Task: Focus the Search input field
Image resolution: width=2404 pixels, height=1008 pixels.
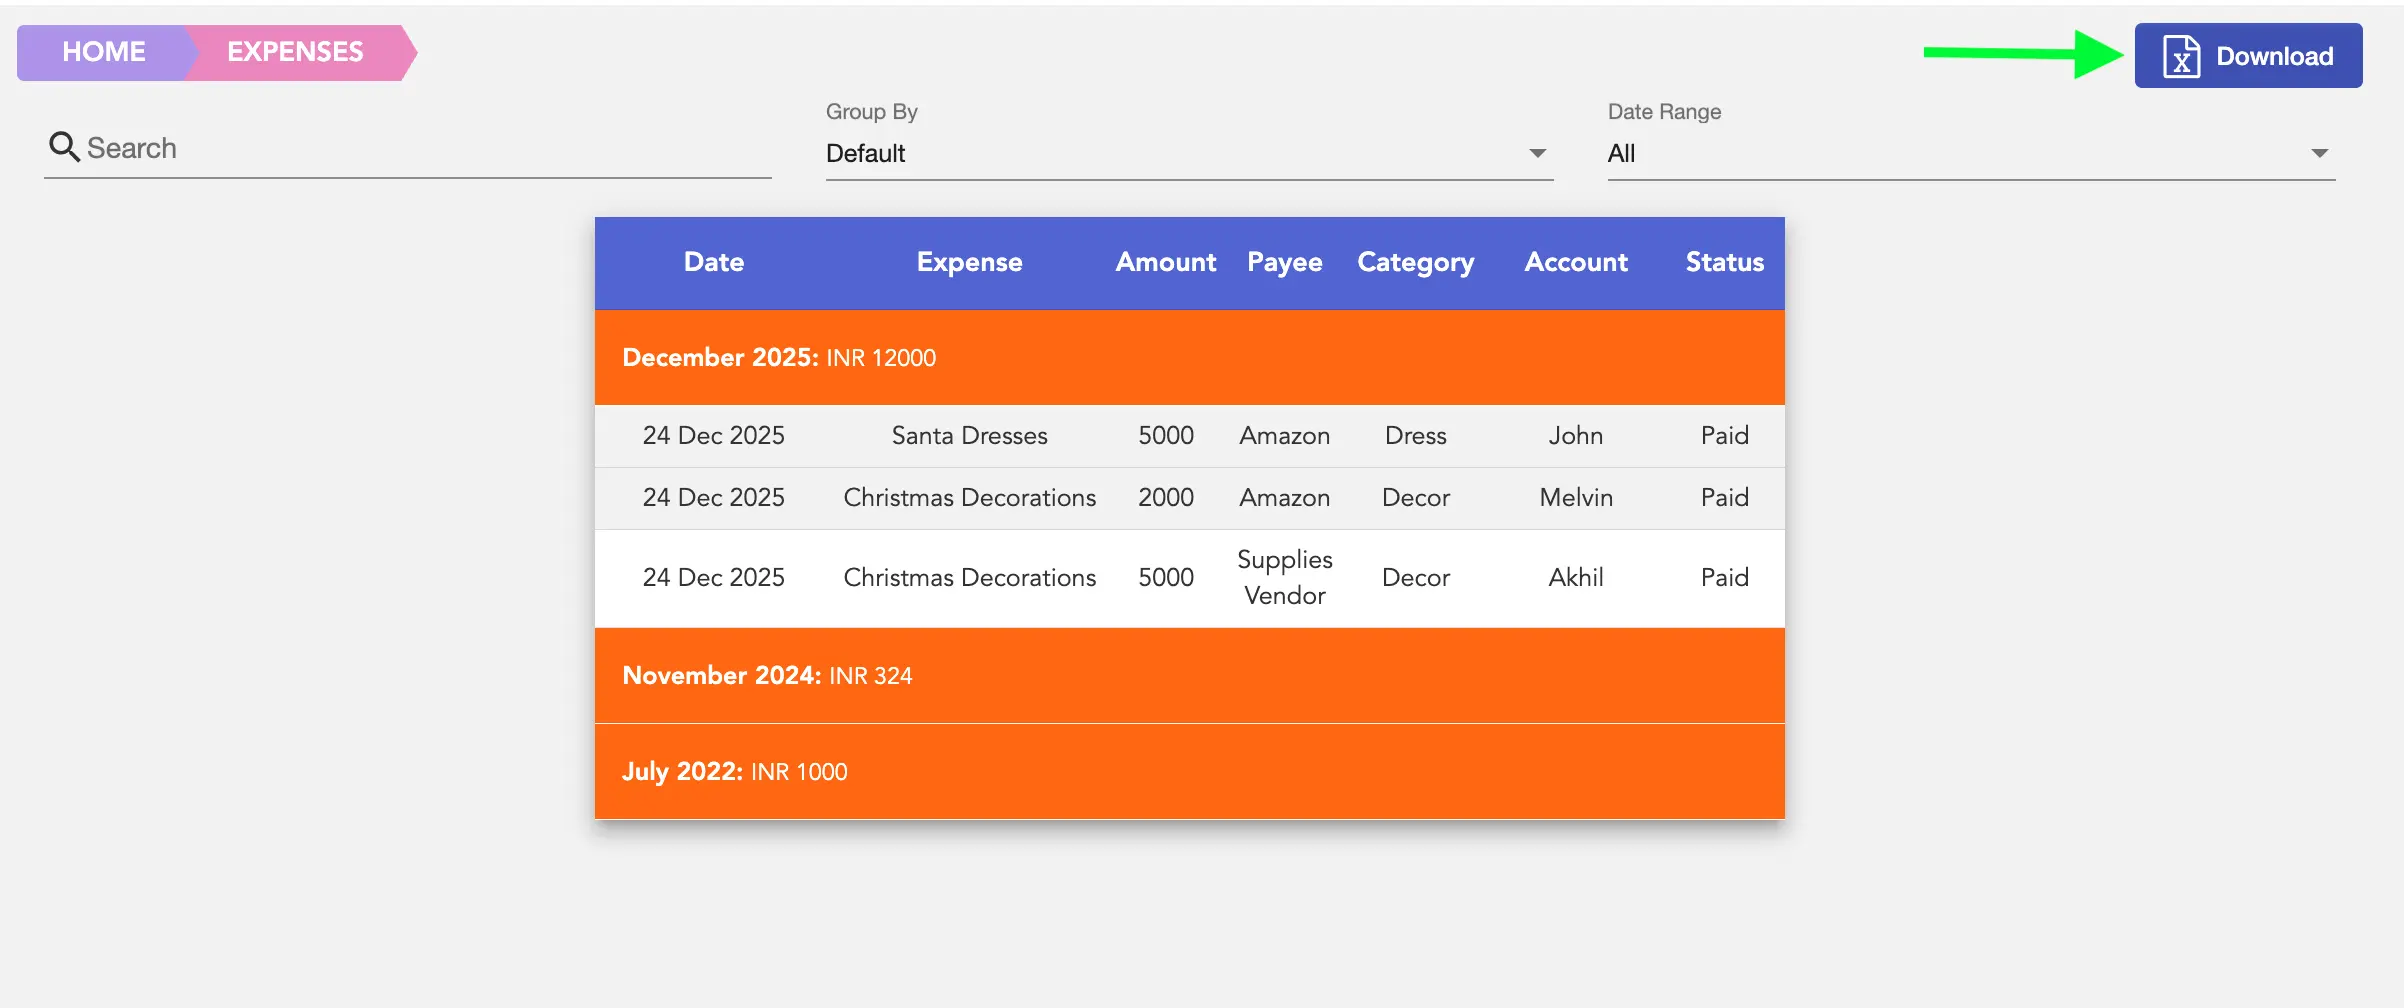Action: pos(408,148)
